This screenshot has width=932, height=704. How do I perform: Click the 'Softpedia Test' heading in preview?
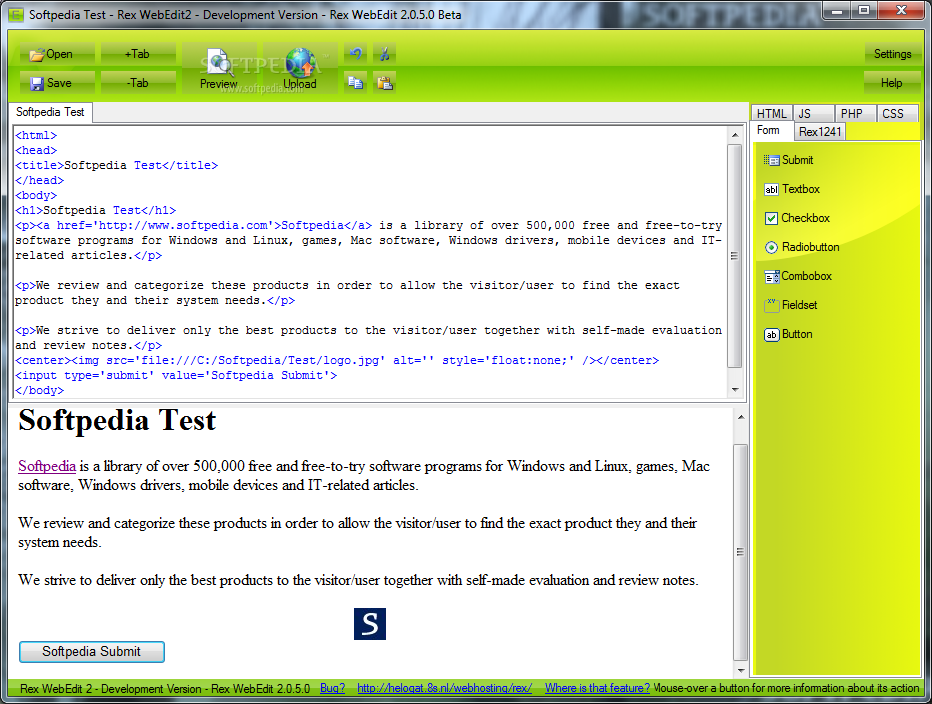pyautogui.click(x=117, y=420)
